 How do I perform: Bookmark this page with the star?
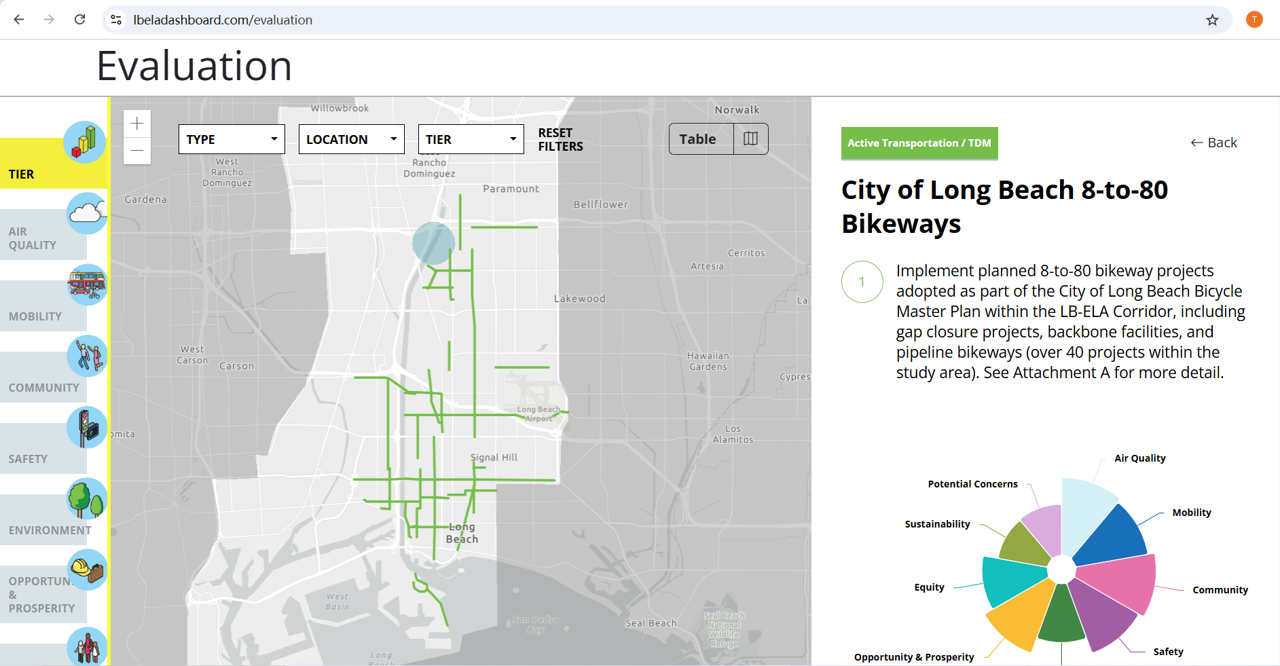pyautogui.click(x=1212, y=19)
